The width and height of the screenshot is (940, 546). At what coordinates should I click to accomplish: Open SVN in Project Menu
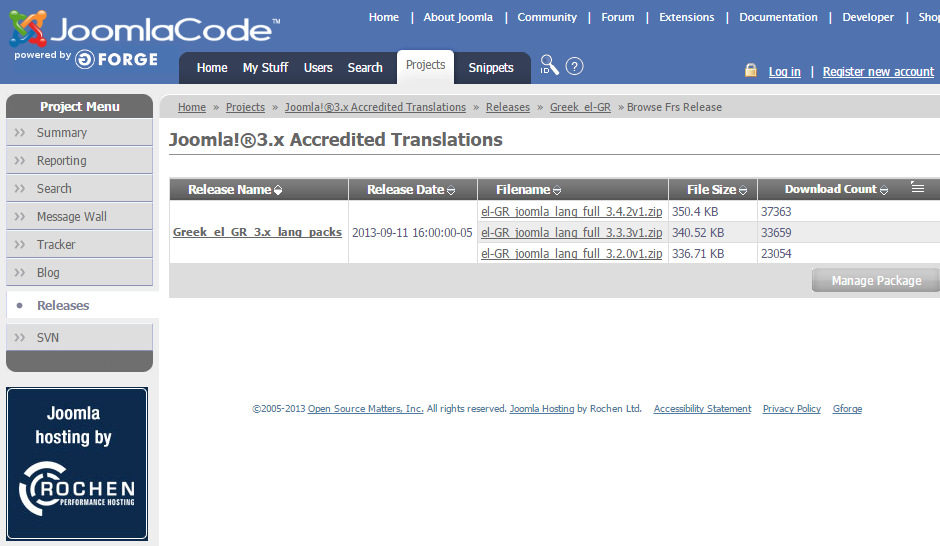coord(79,337)
